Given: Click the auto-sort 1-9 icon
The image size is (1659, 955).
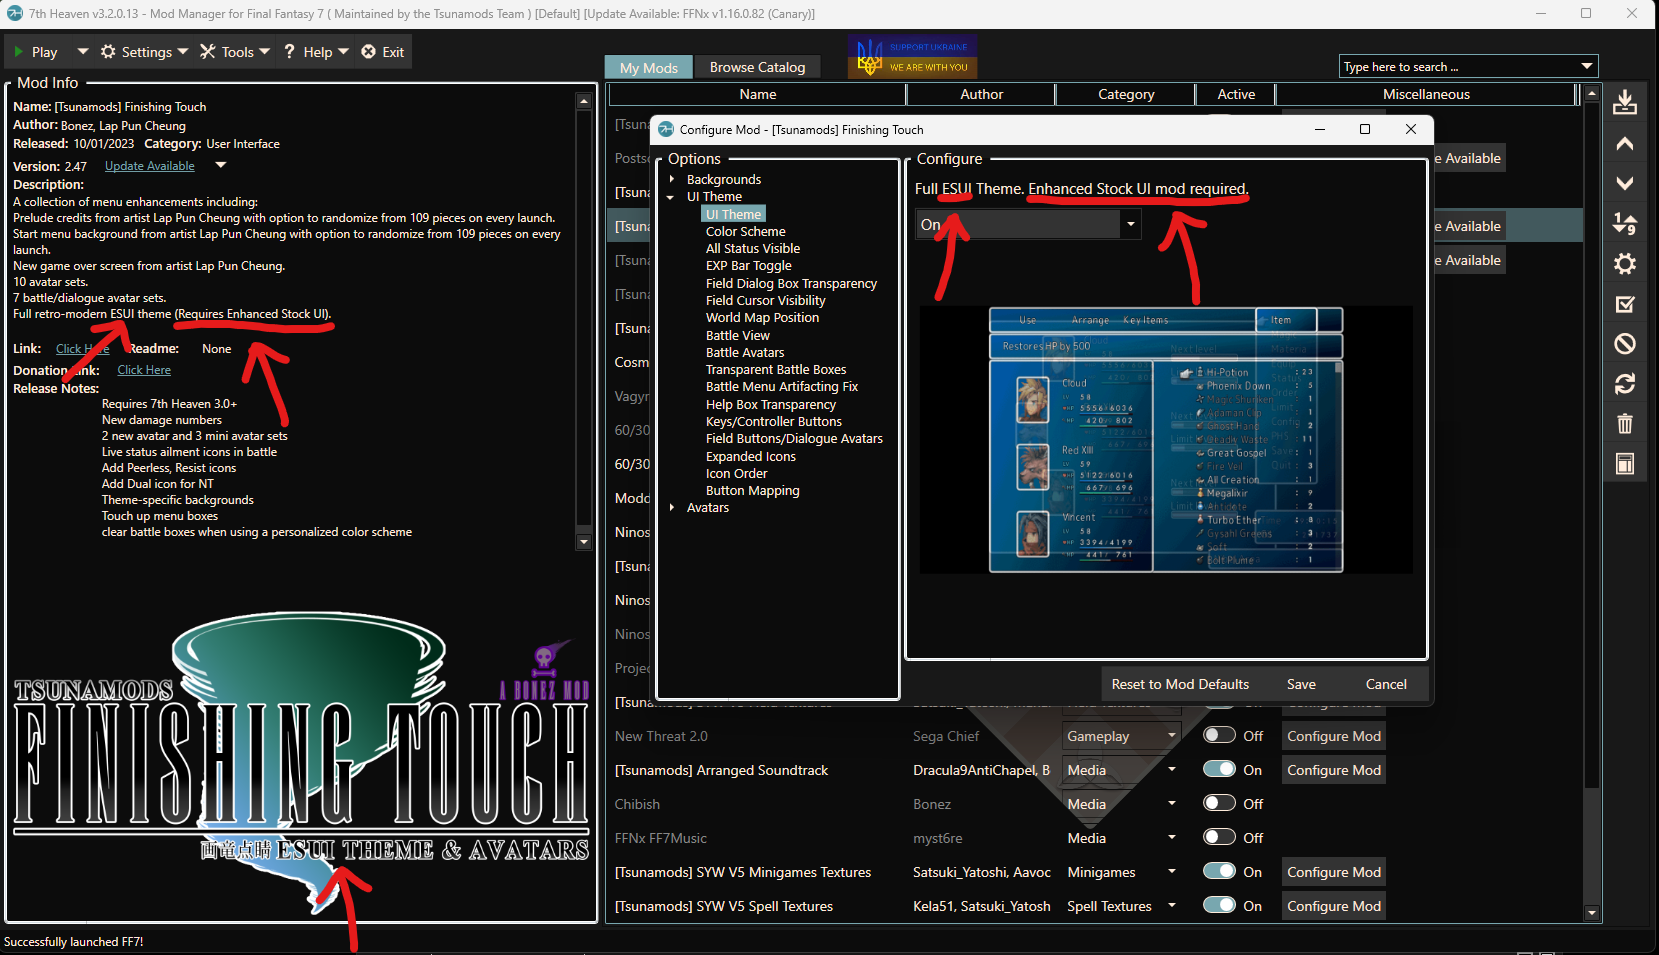Looking at the screenshot, I should pos(1625,223).
